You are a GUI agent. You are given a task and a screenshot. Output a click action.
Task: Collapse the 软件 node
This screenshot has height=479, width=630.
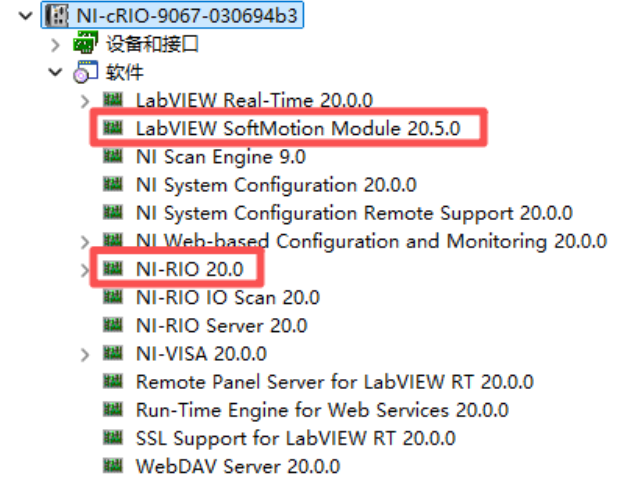click(55, 72)
